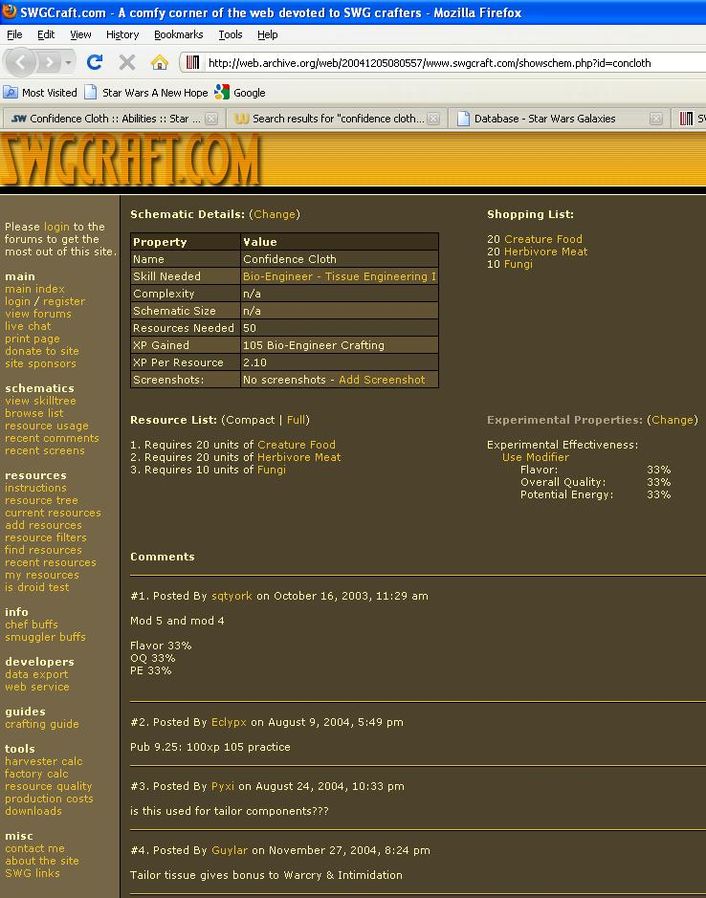Viewport: 706px width, 898px height.
Task: Open Bio-Engineer Tissue Engineering I skill link
Action: [x=339, y=276]
